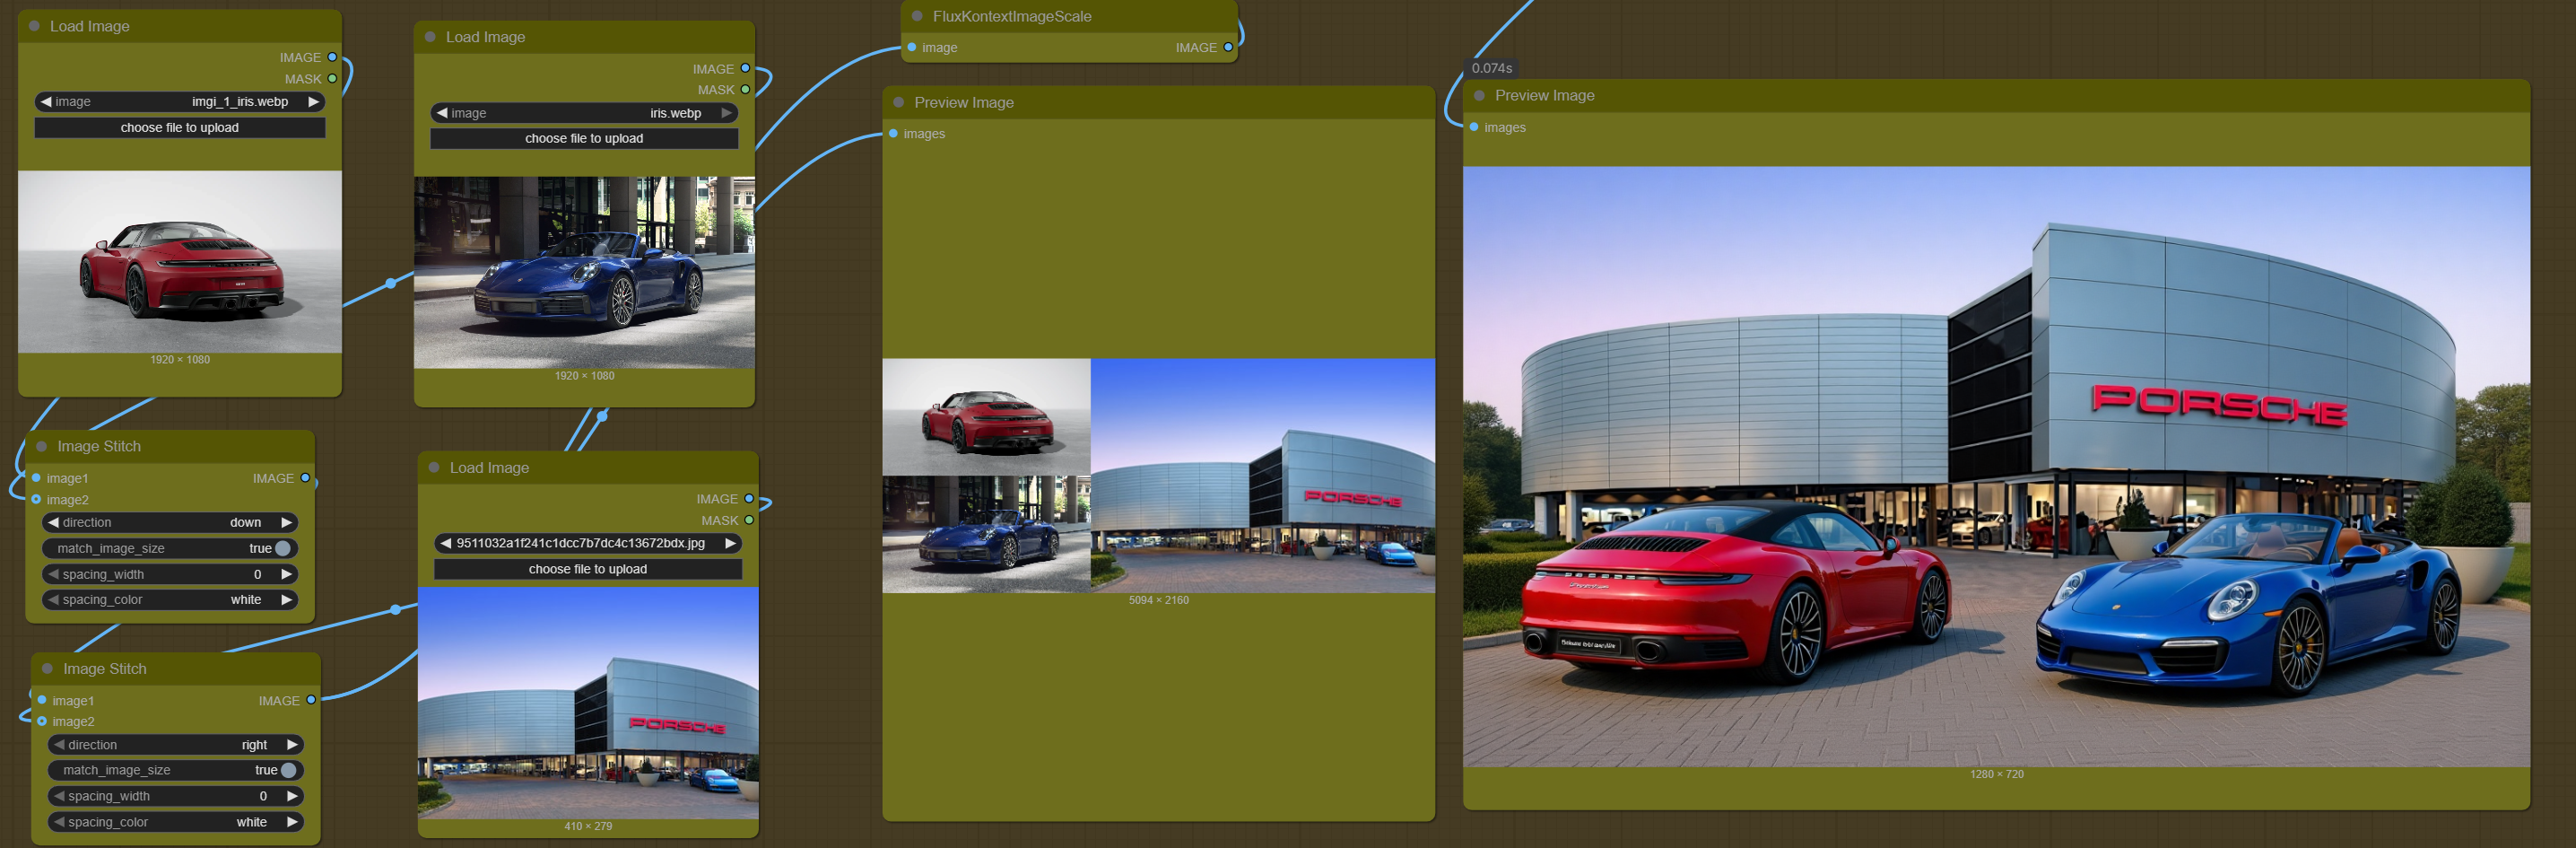Change spacing_color in the 'down' Image Stitch node to next
This screenshot has height=848, width=2576.
[286, 600]
